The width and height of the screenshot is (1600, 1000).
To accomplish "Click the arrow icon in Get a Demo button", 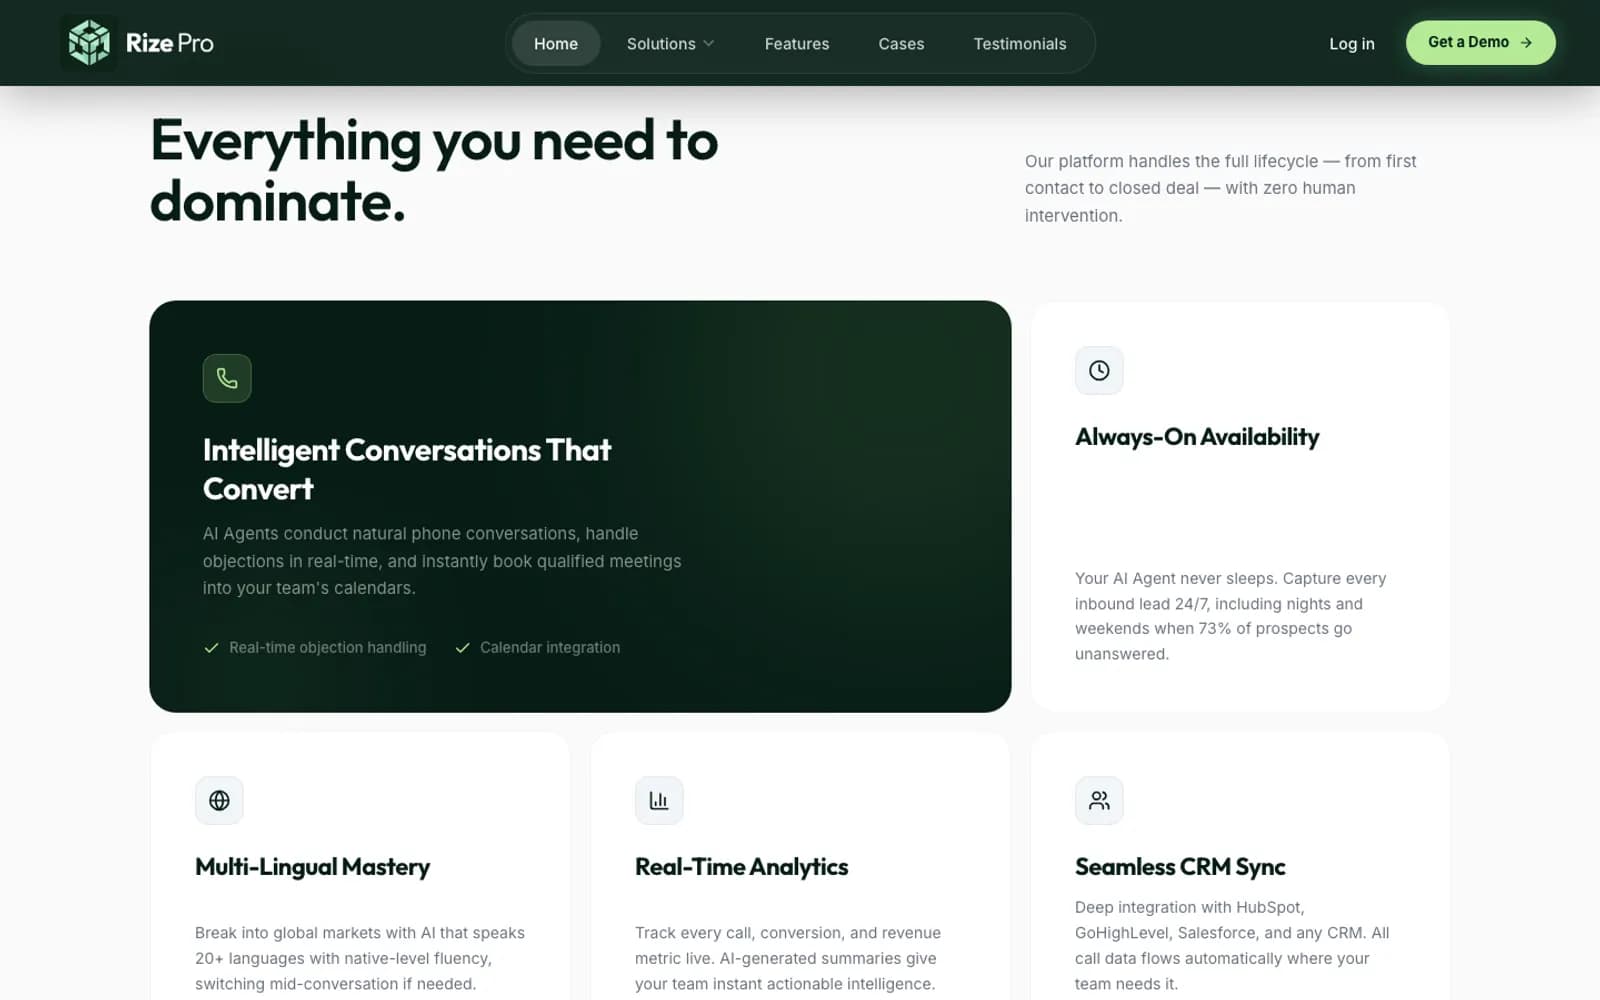I will pyautogui.click(x=1526, y=43).
